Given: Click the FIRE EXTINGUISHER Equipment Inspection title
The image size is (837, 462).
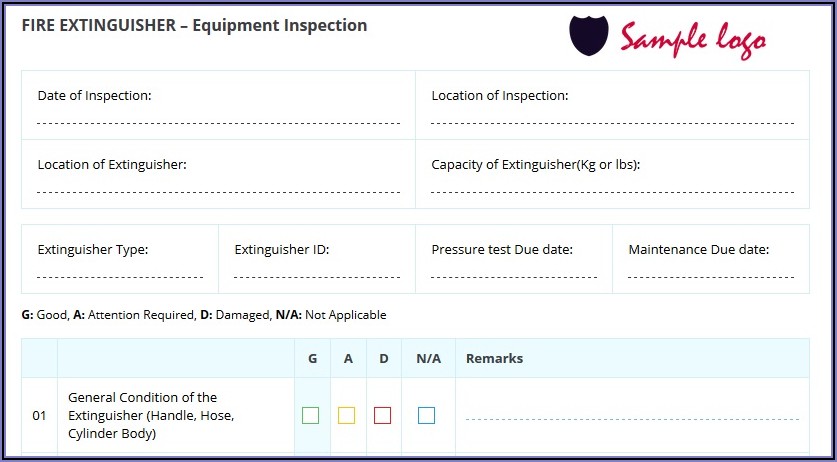Looking at the screenshot, I should [x=194, y=26].
